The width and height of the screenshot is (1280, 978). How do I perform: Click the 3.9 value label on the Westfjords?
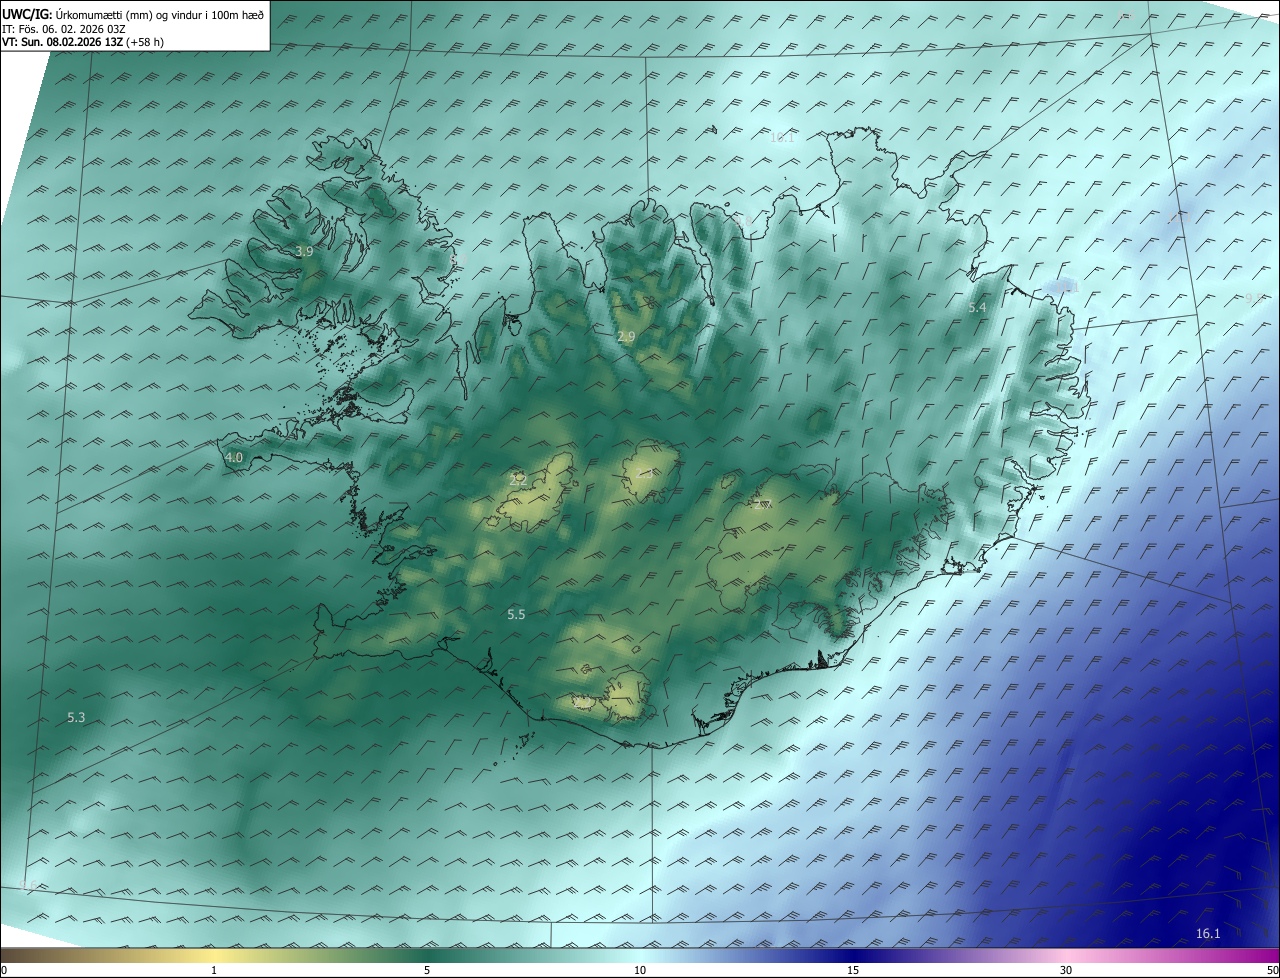(x=304, y=252)
